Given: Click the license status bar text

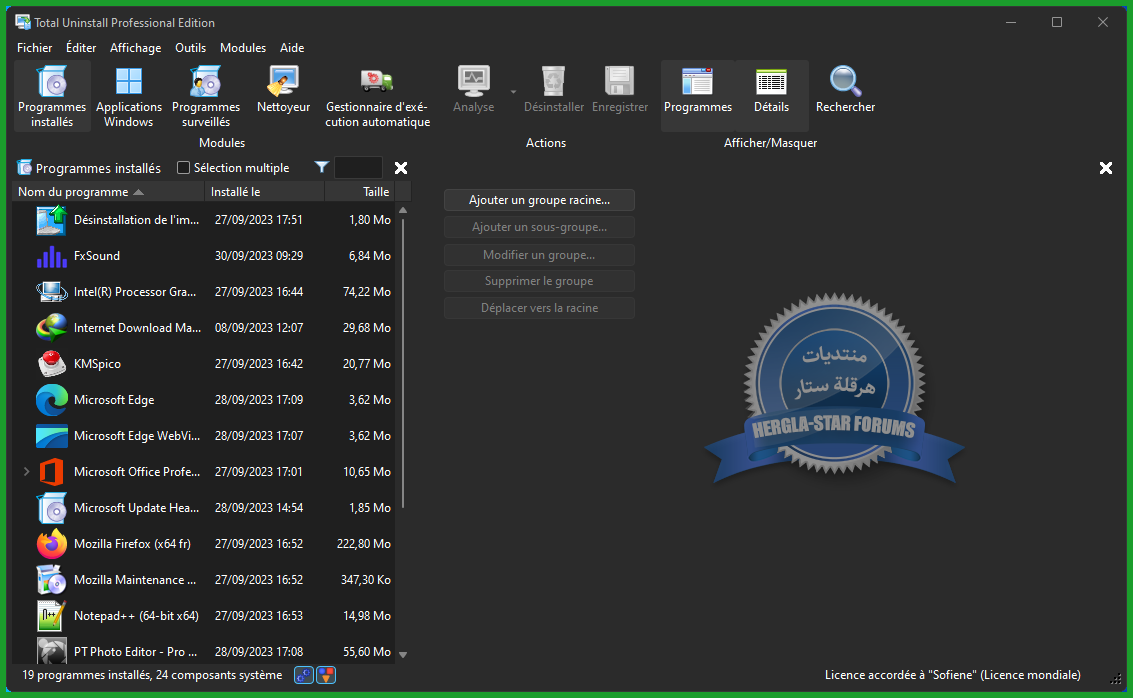Looking at the screenshot, I should [952, 675].
